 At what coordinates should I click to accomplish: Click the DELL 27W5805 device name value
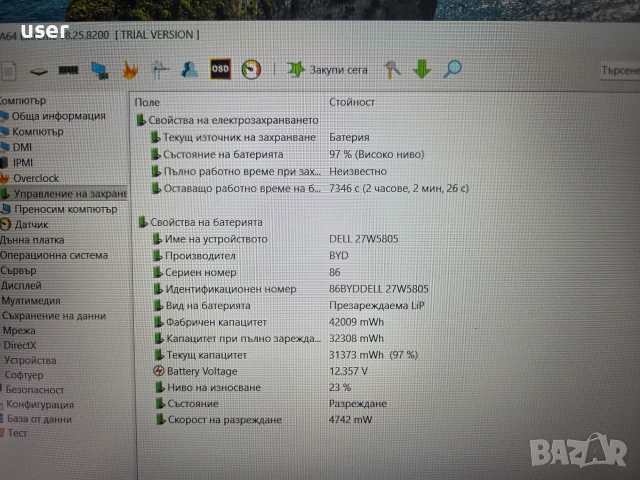click(x=364, y=239)
